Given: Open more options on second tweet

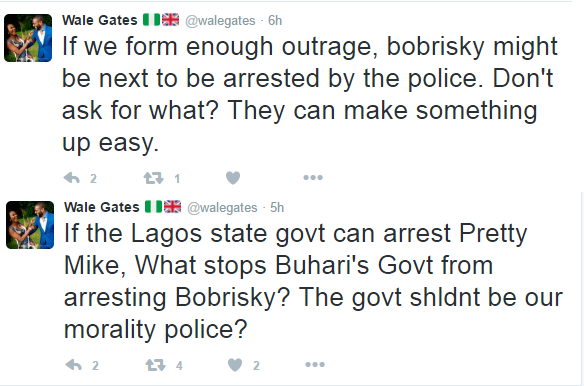Looking at the screenshot, I should 315,364.
